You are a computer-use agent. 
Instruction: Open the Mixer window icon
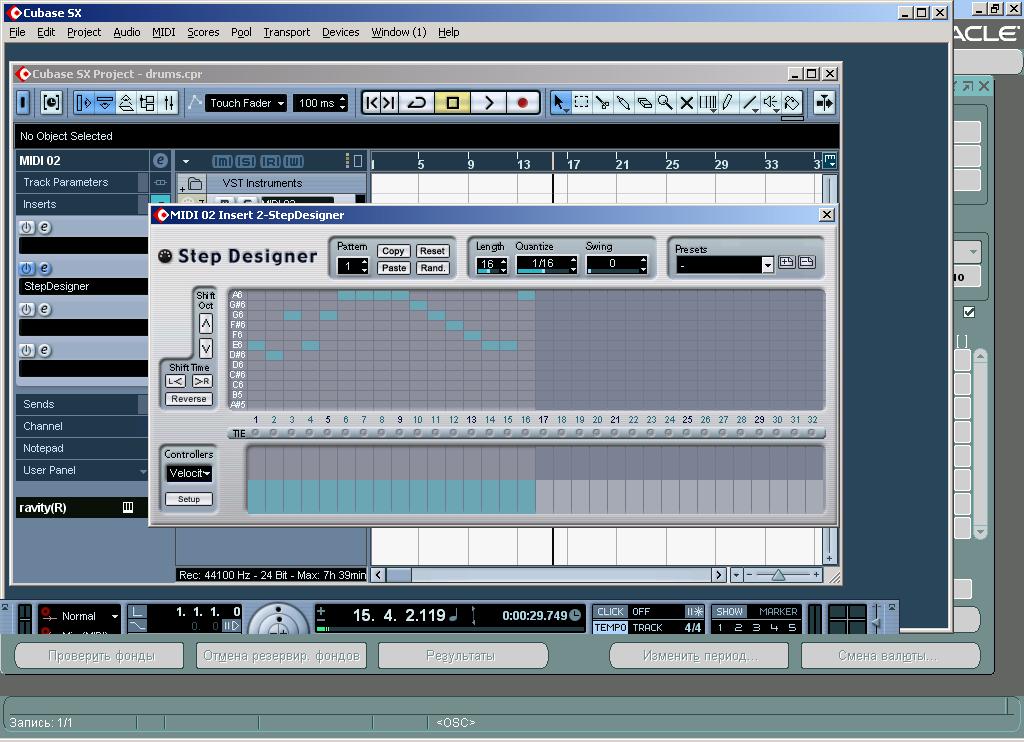pyautogui.click(x=168, y=103)
